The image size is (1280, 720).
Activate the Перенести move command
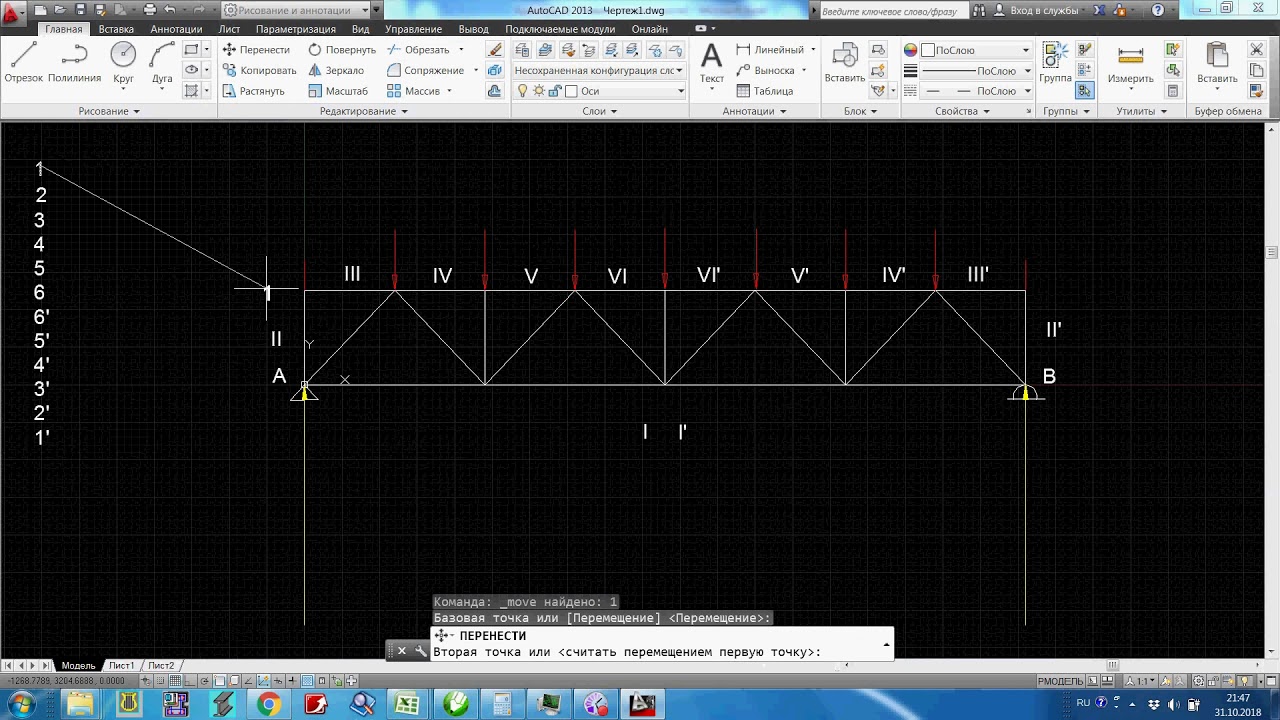tap(256, 50)
